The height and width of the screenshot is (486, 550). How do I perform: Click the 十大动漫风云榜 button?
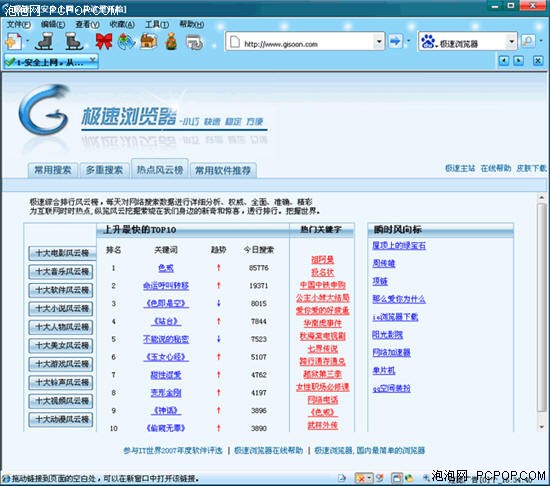point(62,419)
